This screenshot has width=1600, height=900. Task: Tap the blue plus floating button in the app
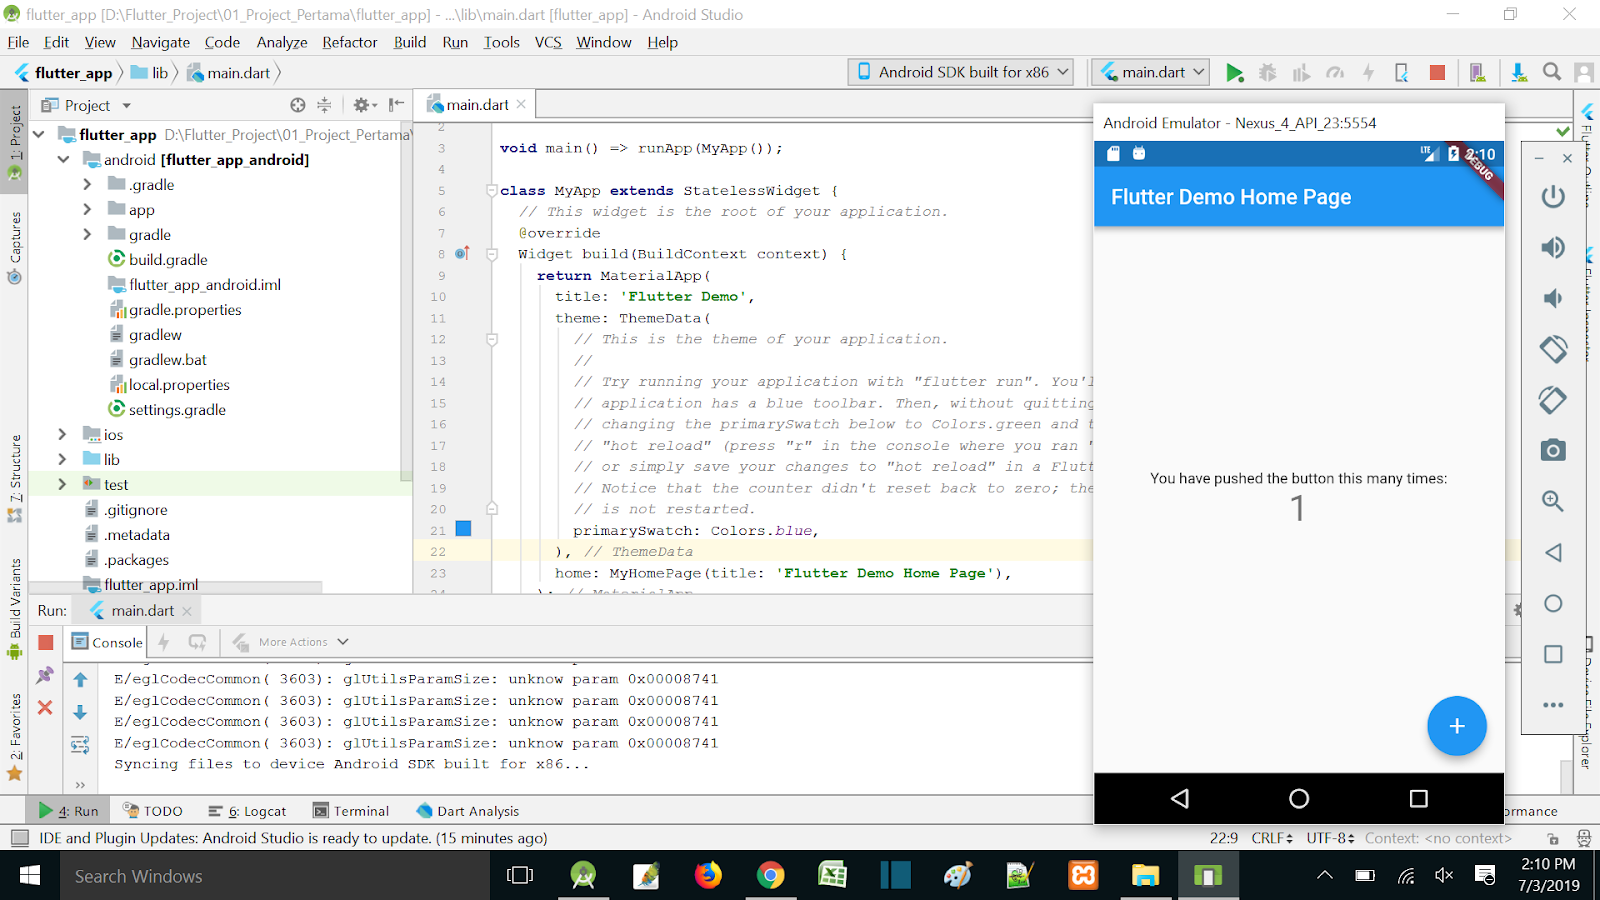click(1457, 726)
